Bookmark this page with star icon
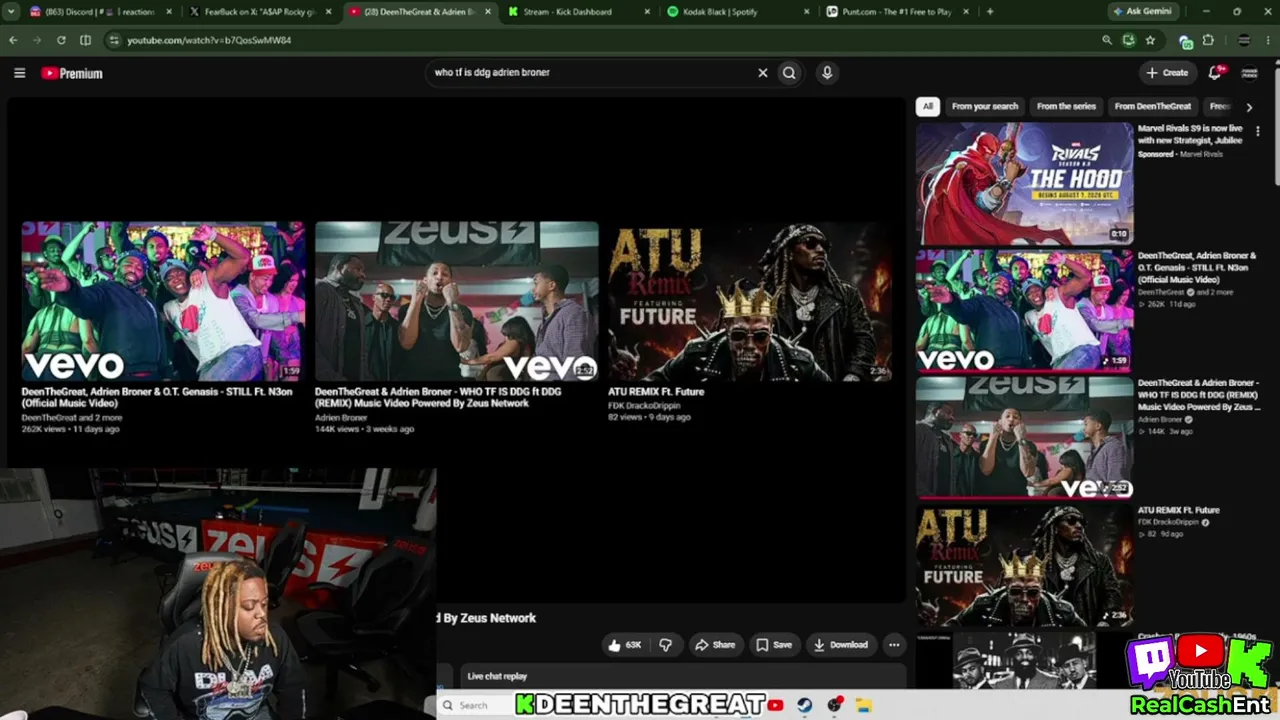 coord(1150,40)
